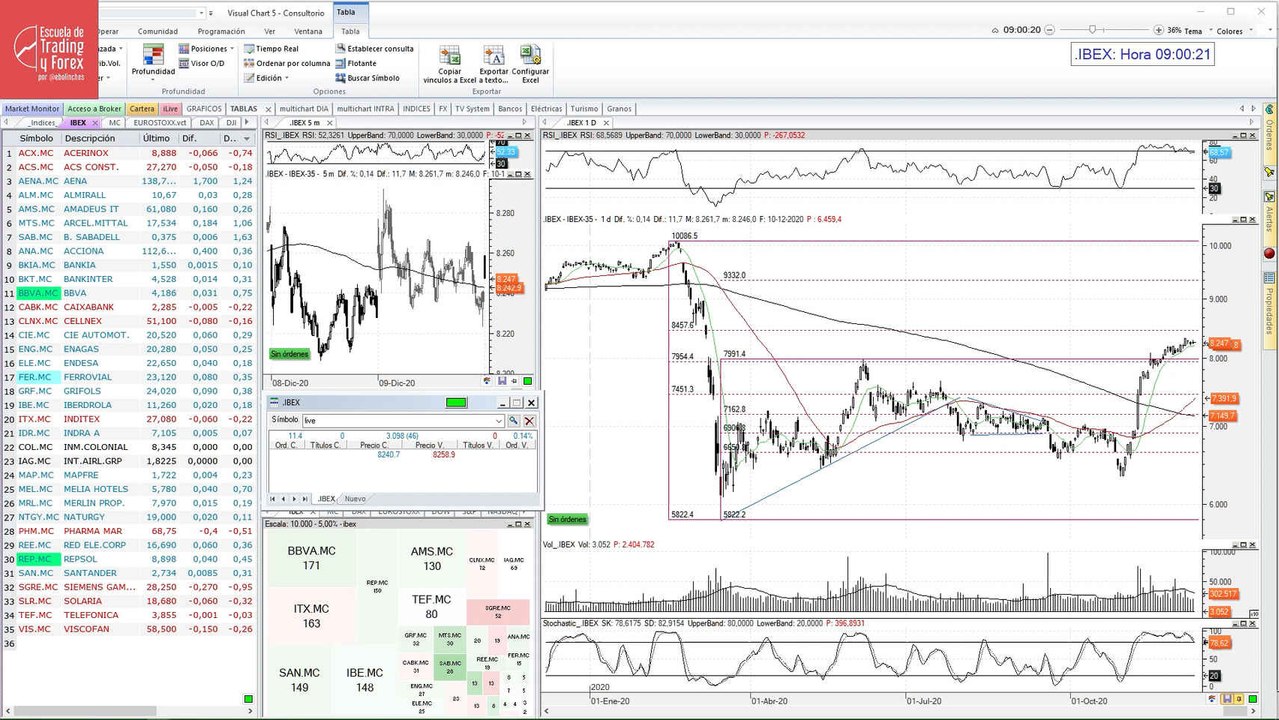This screenshot has width=1279, height=720.
Task: Open the Cartera tab
Action: tap(142, 108)
